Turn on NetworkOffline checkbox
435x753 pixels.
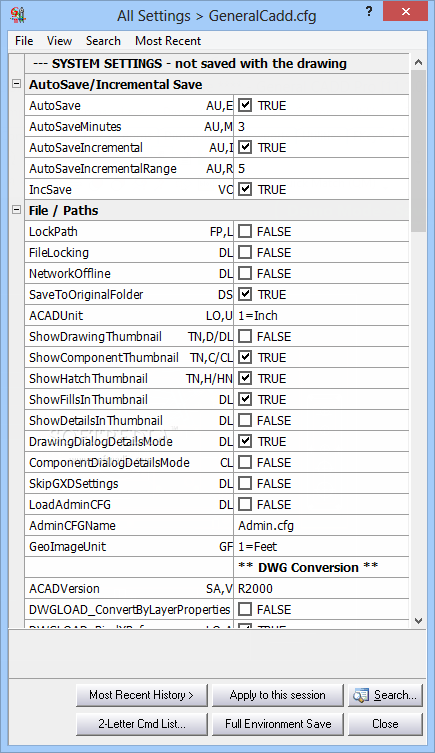[x=245, y=273]
